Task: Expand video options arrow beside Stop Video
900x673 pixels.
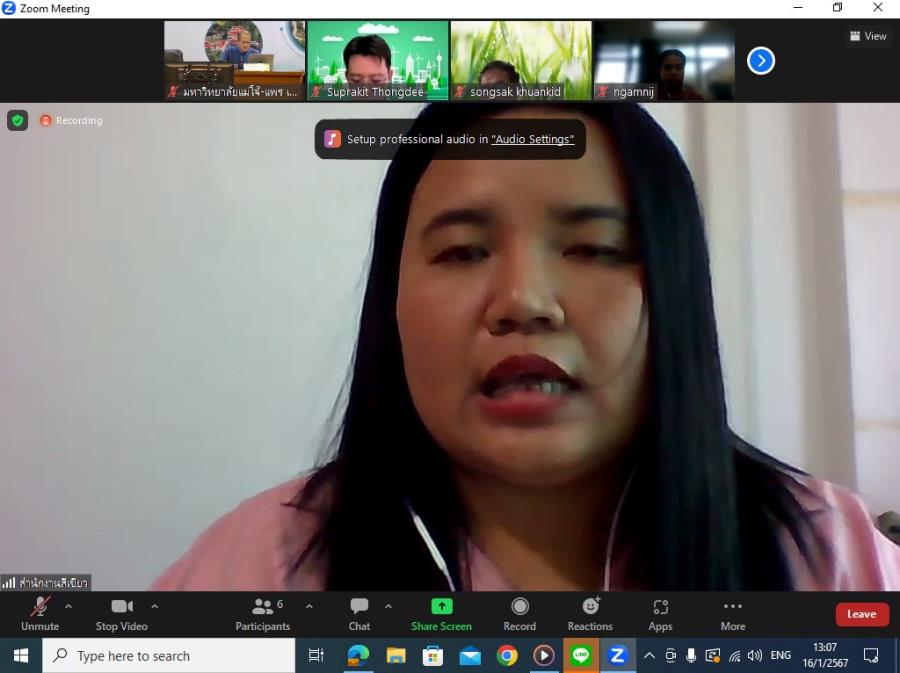Action: pos(154,606)
